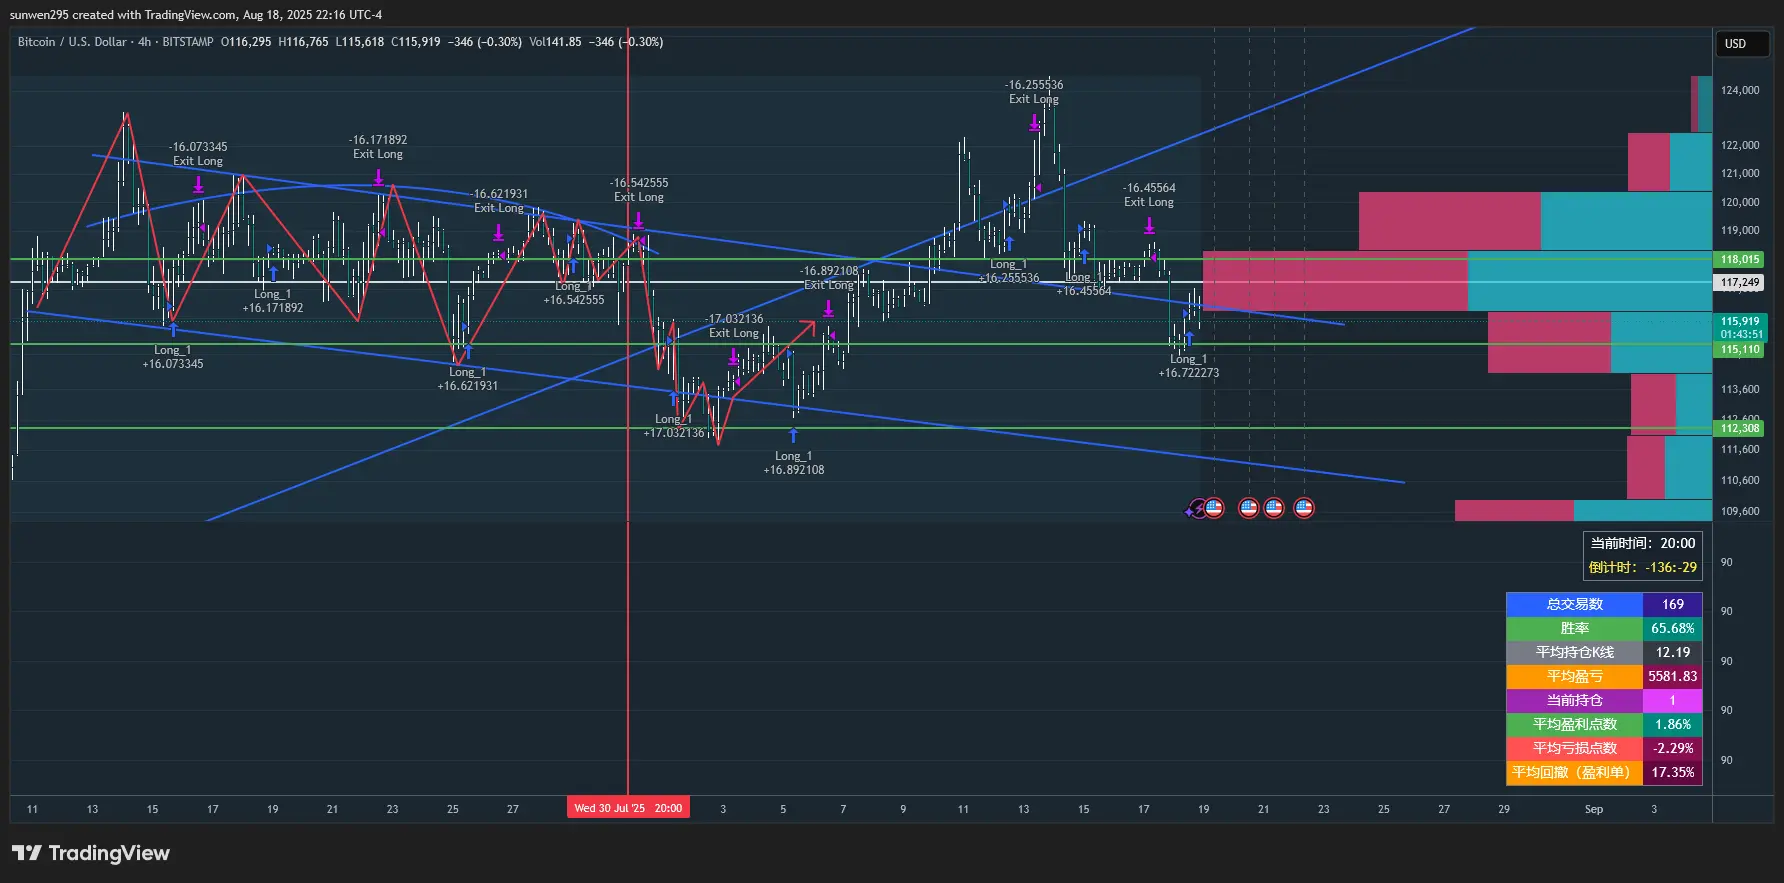The image size is (1784, 883).
Task: Click the red 平均亏损点数 cell
Action: 1575,748
